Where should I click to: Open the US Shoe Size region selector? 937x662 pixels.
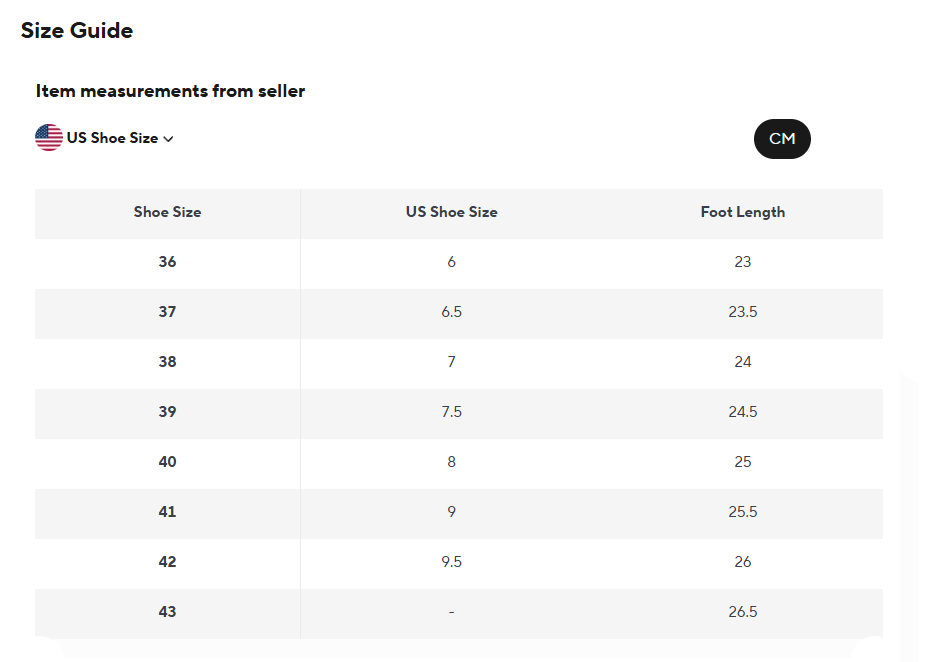point(105,138)
